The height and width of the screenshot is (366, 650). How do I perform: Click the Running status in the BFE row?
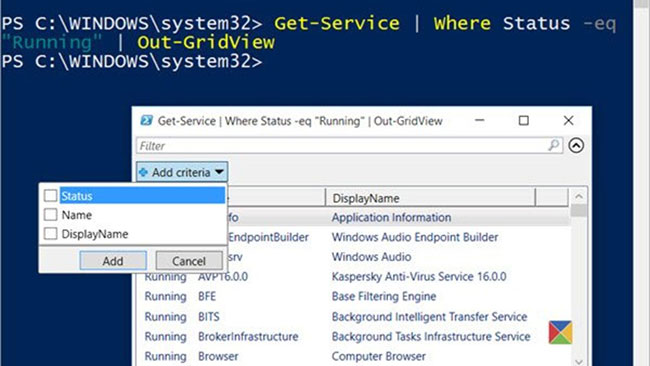tap(165, 296)
